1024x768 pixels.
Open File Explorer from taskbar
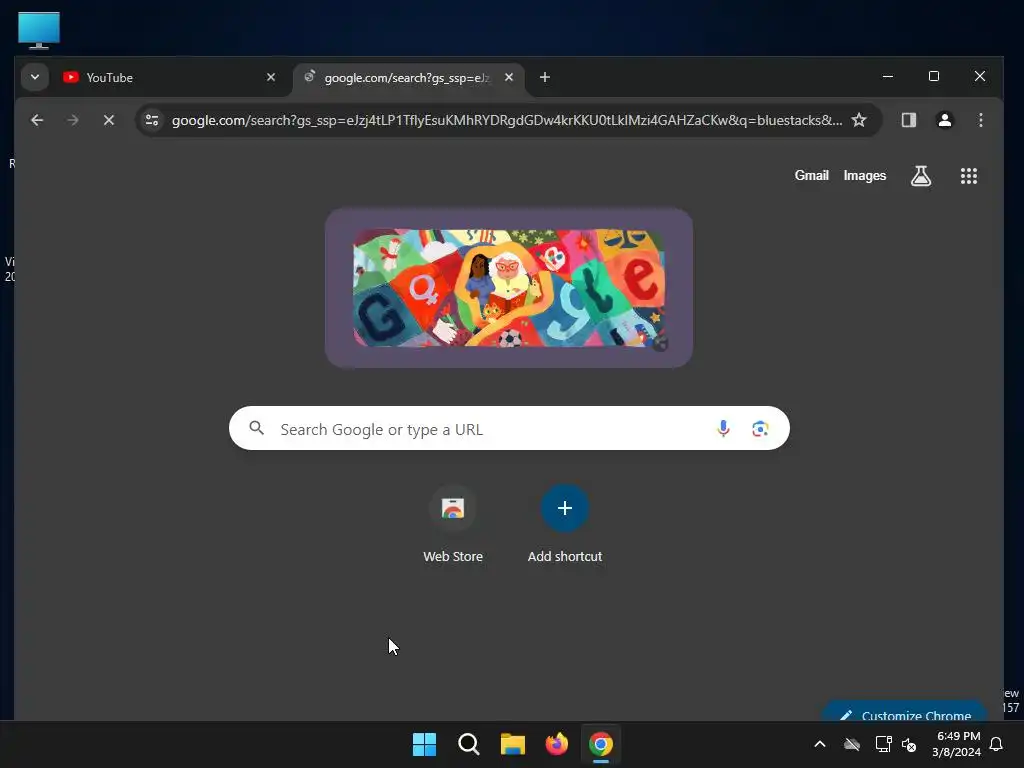(513, 744)
